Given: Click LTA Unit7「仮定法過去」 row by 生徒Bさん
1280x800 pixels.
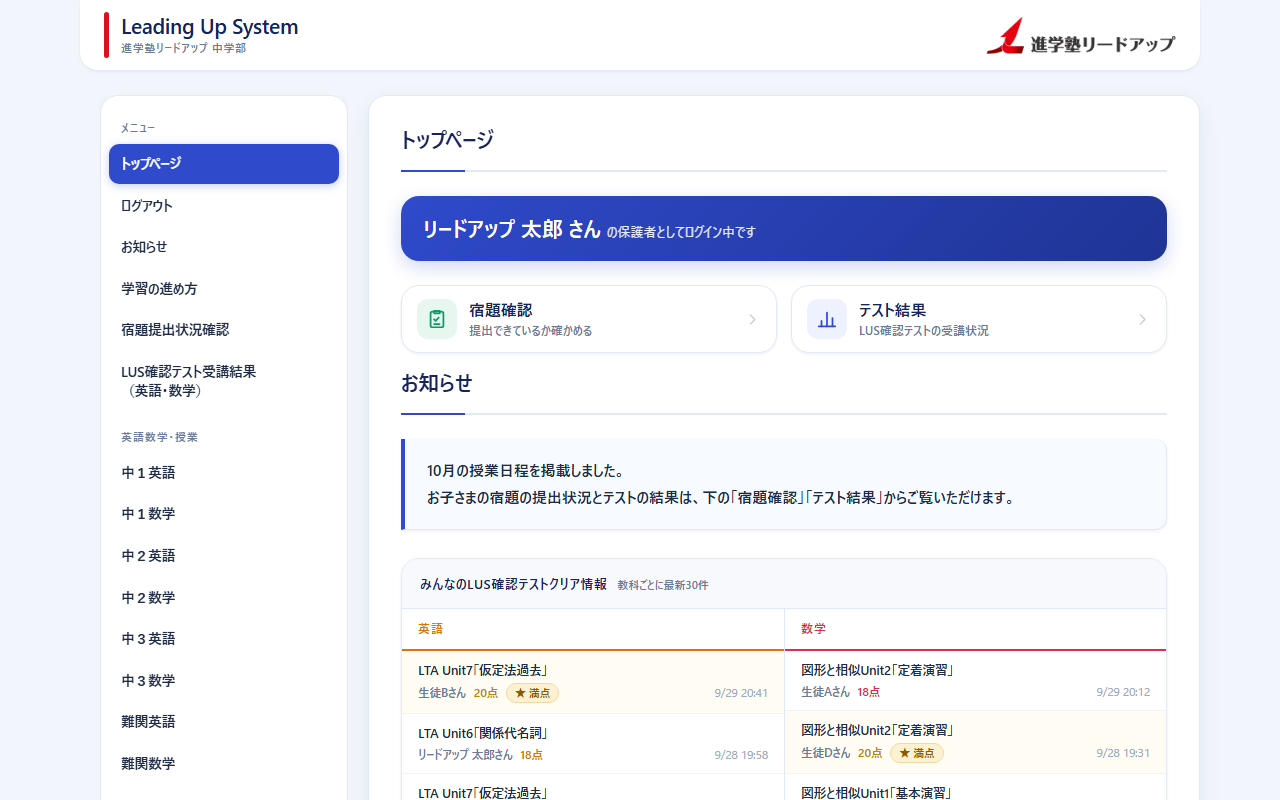Looking at the screenshot, I should 593,682.
